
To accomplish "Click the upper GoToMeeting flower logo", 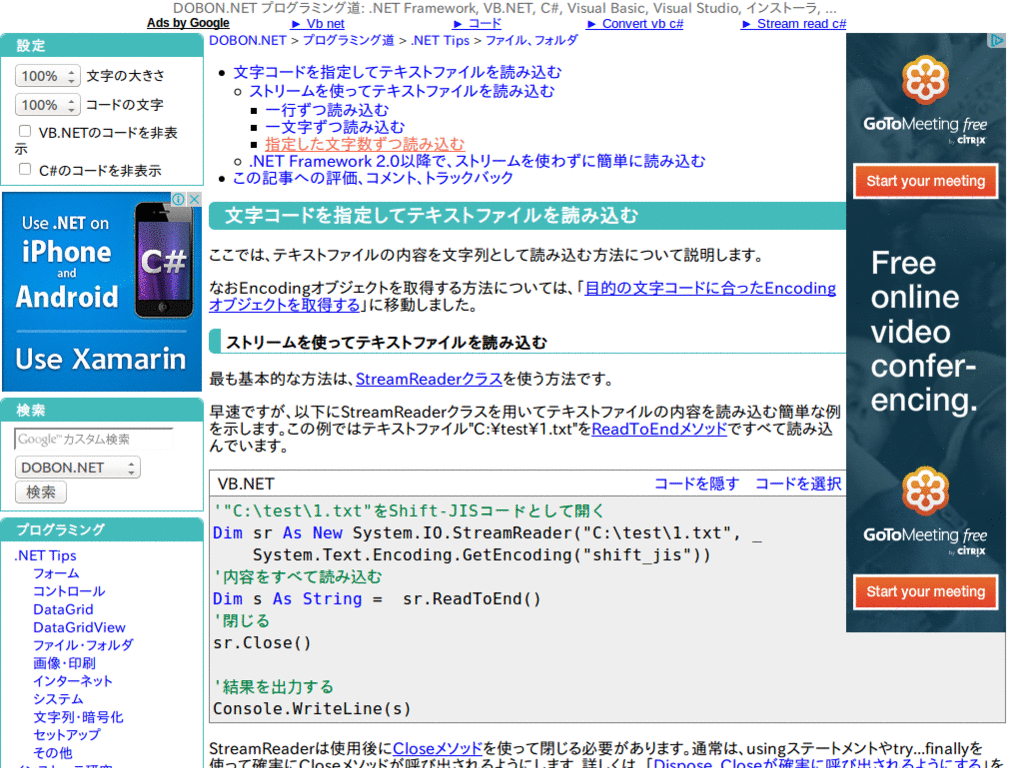I will (925, 80).
